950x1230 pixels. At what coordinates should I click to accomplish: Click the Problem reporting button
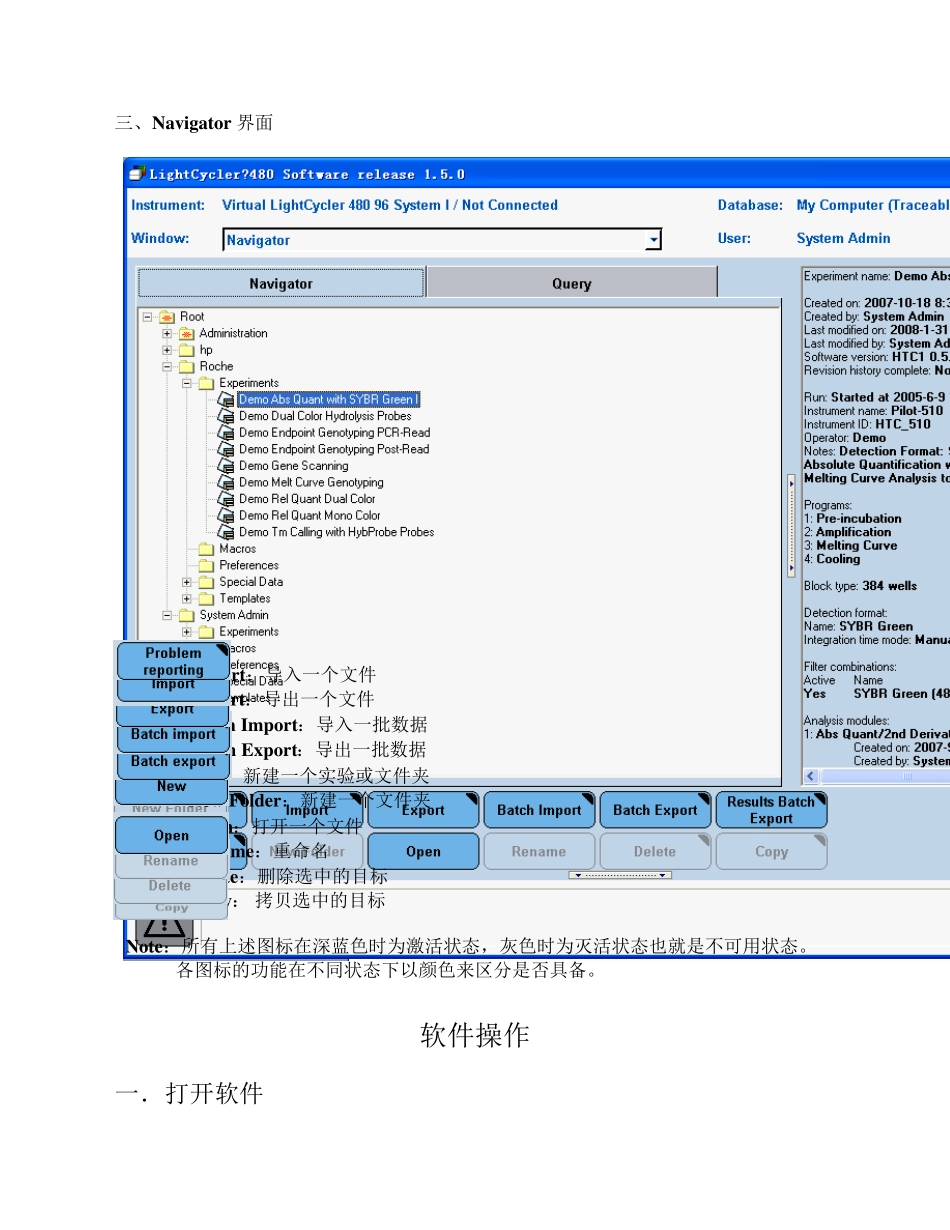click(x=173, y=661)
